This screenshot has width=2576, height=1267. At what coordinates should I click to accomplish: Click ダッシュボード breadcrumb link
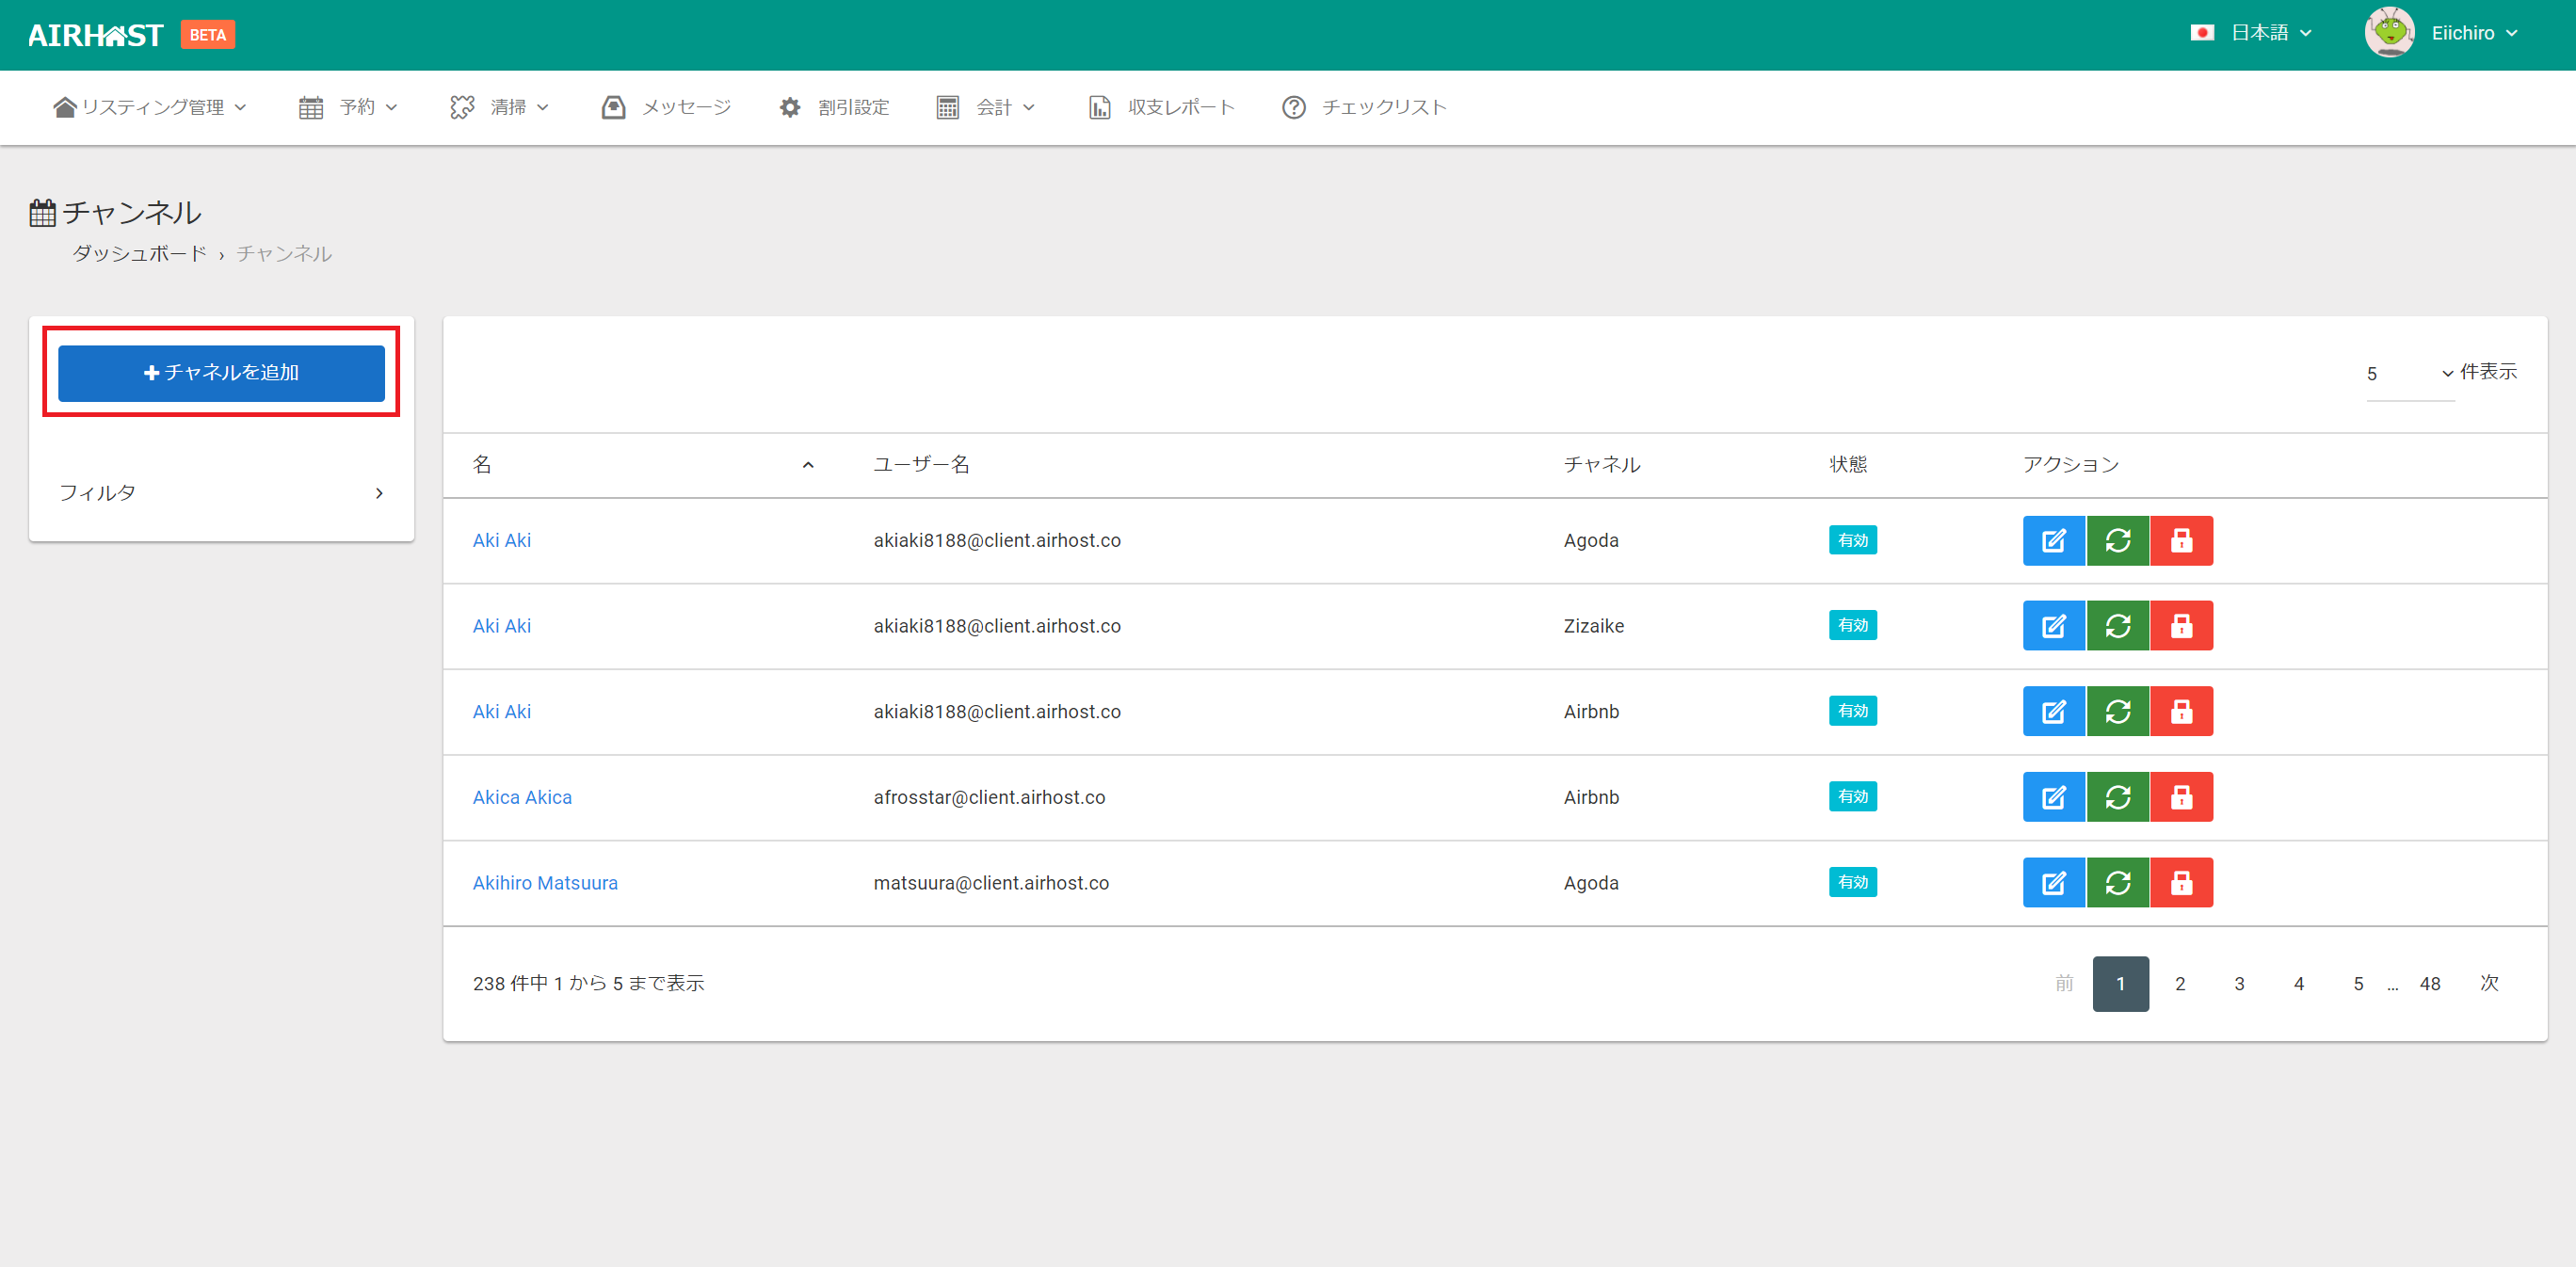point(139,254)
